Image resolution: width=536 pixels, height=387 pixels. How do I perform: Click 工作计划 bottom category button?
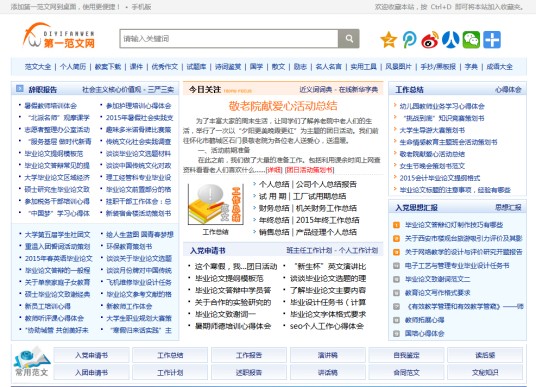point(170,372)
